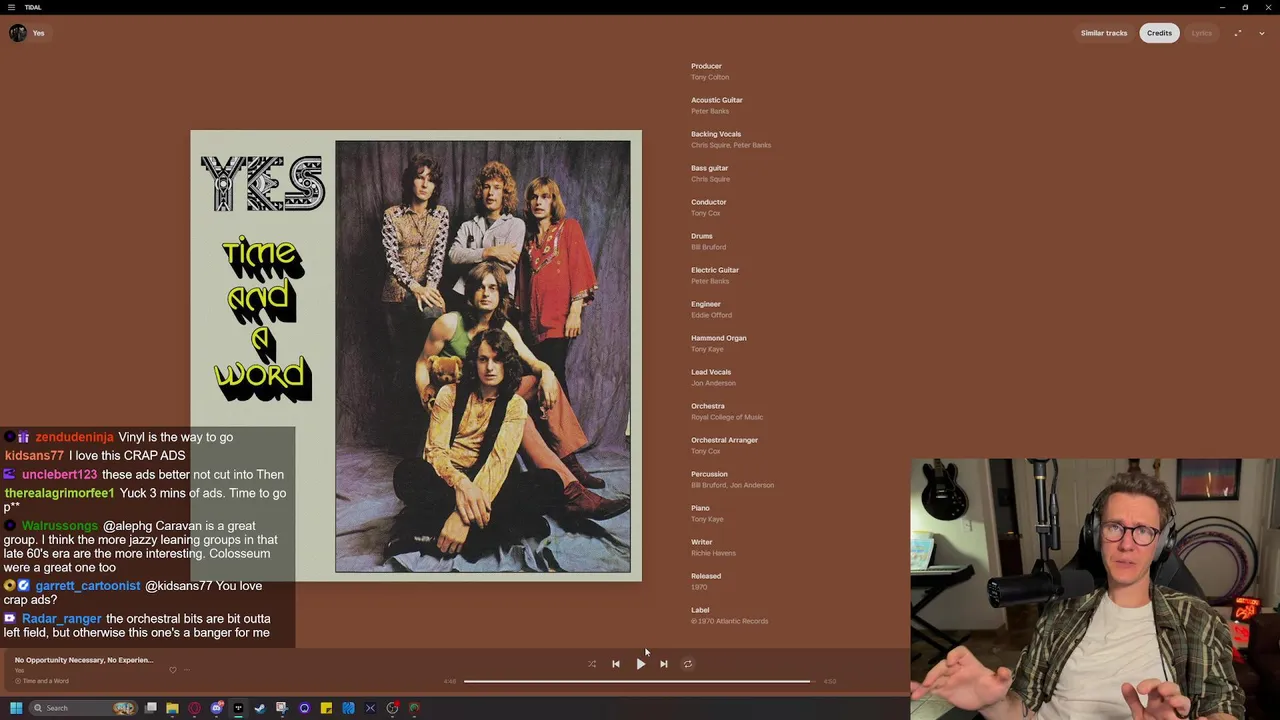Open Richie Havens writer credit
The height and width of the screenshot is (720, 1280).
713,553
